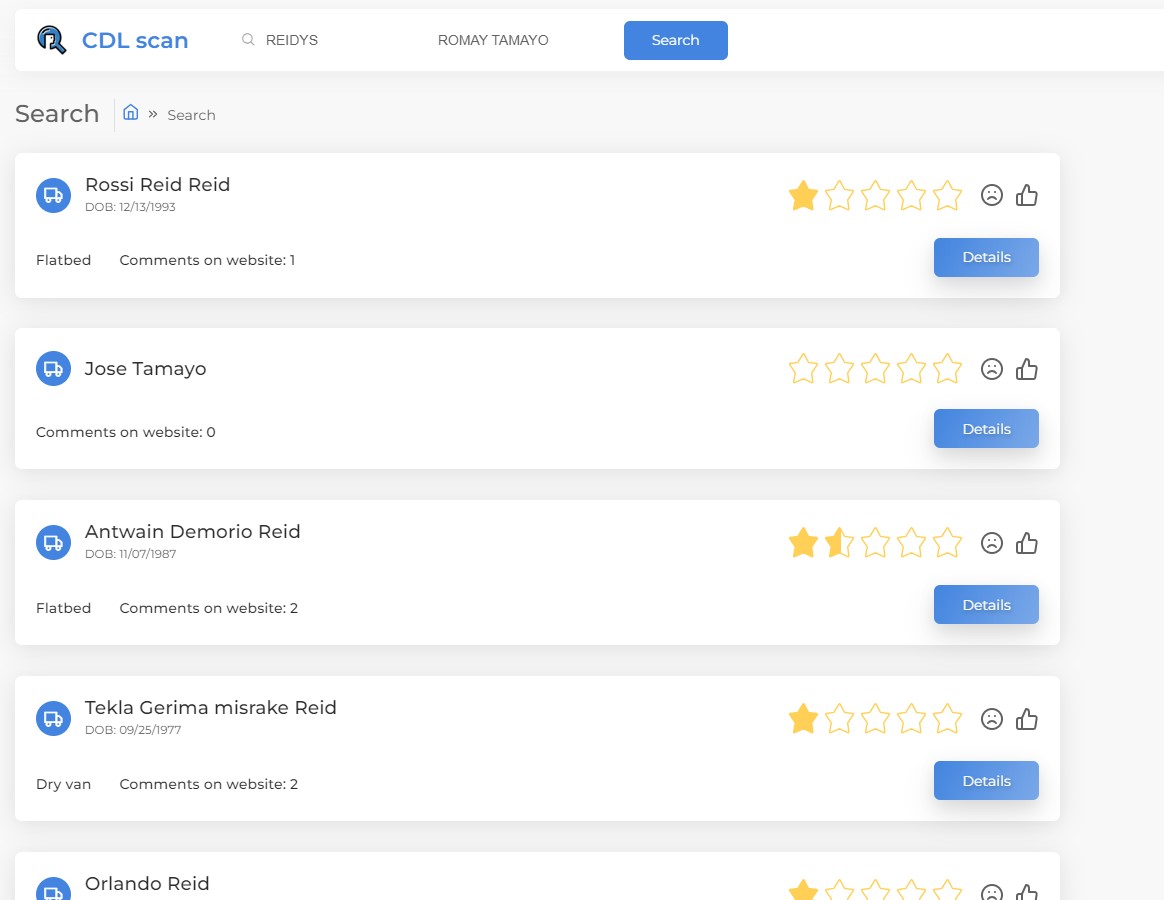The image size is (1164, 900).
Task: Open the CDL scan home link text
Action: tap(134, 40)
